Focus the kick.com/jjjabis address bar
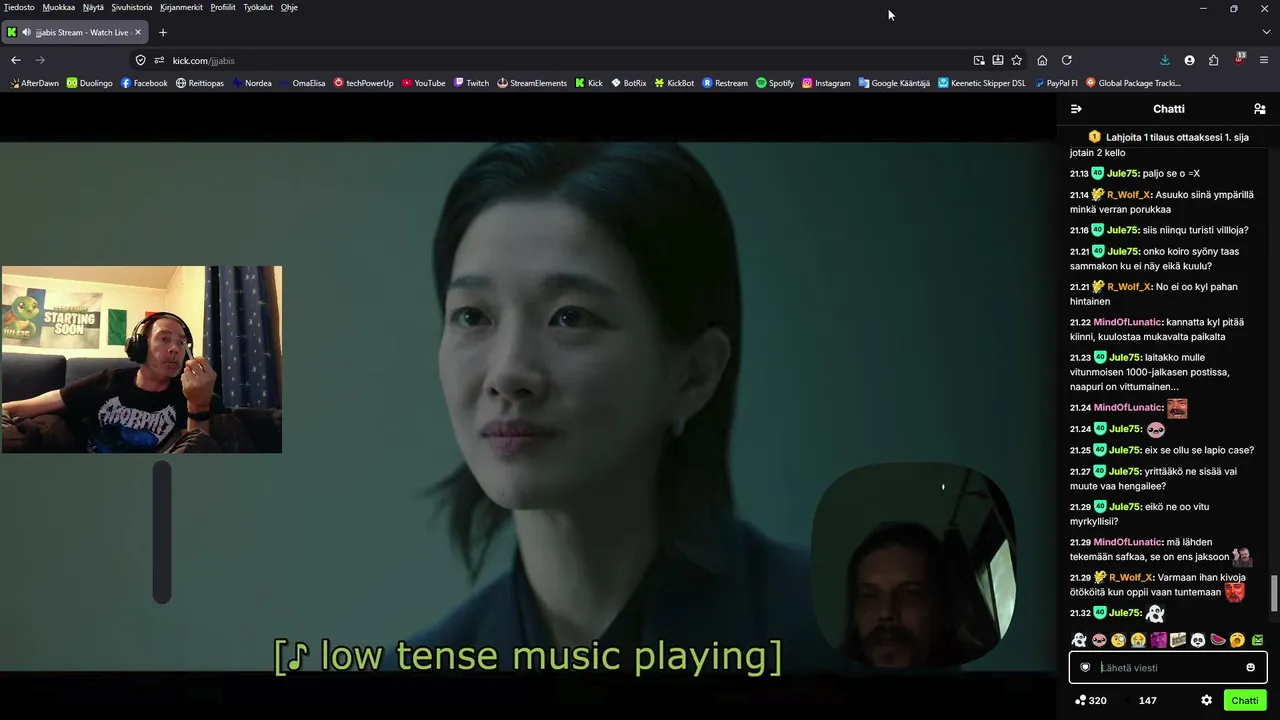Image resolution: width=1280 pixels, height=720 pixels. click(x=560, y=60)
